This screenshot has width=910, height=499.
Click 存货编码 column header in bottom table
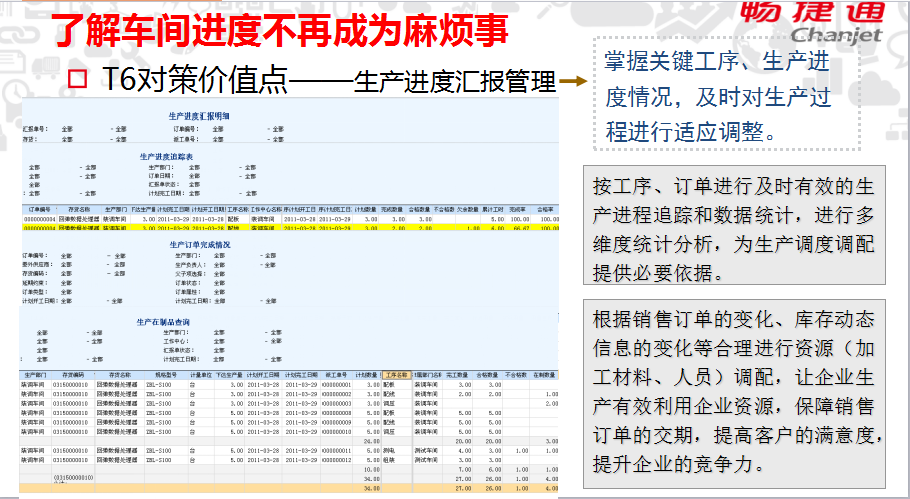(x=73, y=375)
